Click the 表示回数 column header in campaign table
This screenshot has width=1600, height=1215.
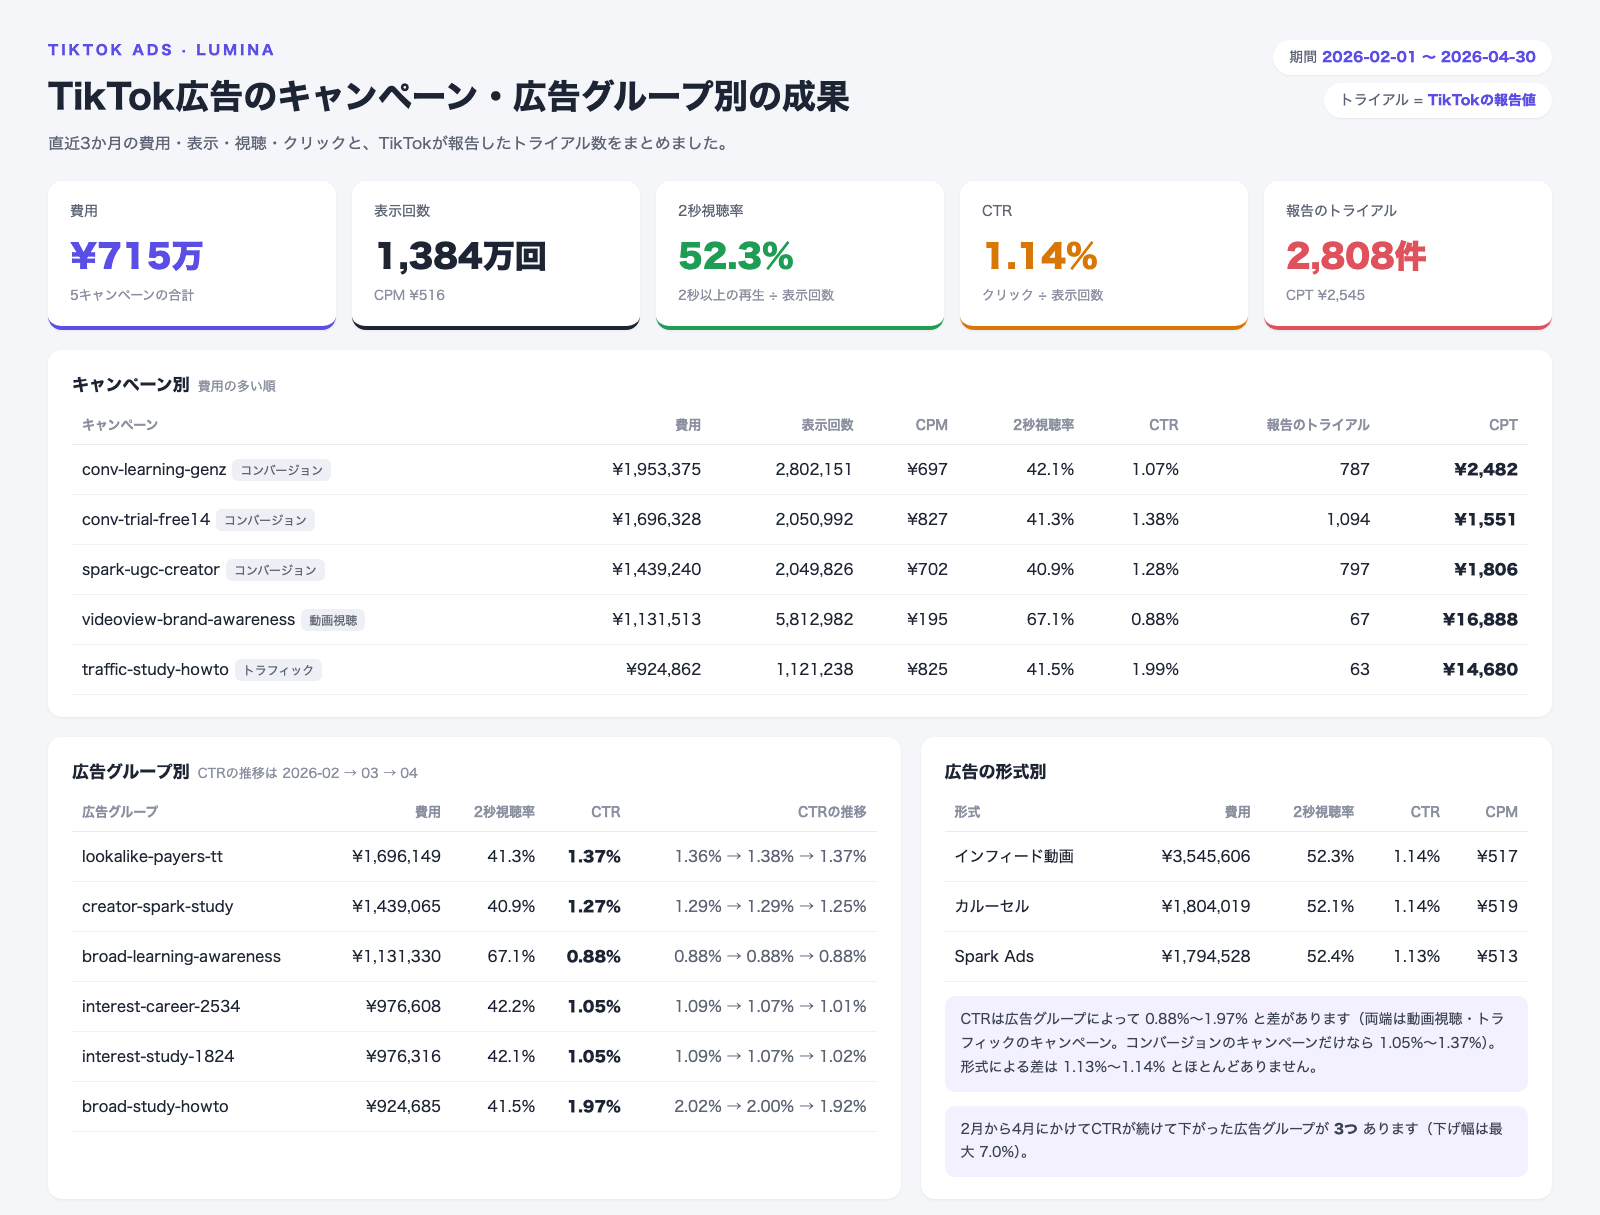827,425
